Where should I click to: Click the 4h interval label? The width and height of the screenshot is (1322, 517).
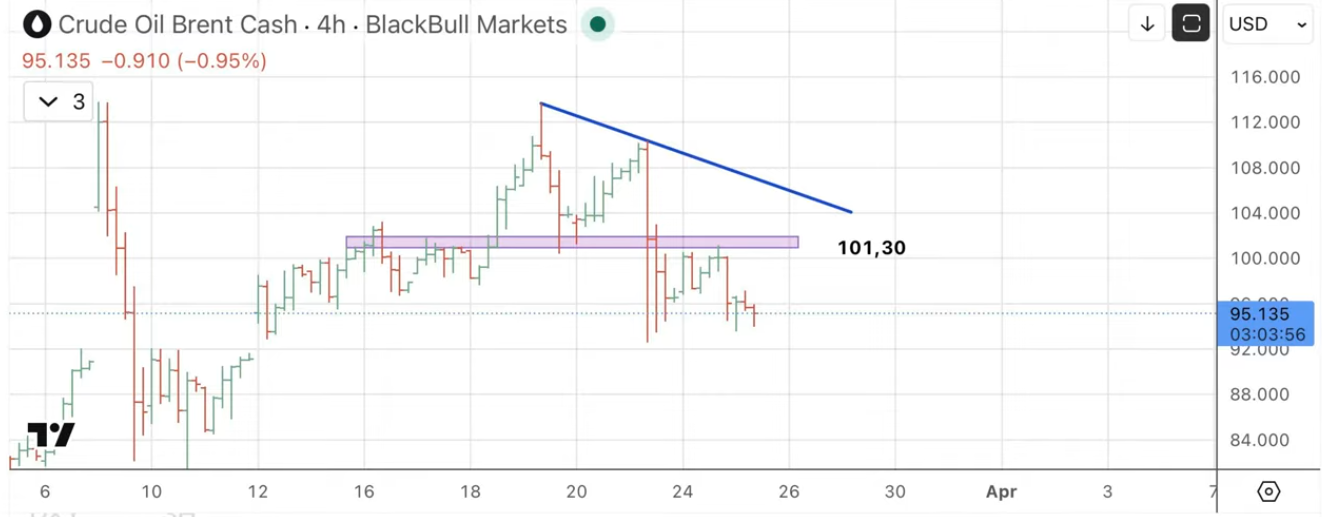tap(331, 24)
